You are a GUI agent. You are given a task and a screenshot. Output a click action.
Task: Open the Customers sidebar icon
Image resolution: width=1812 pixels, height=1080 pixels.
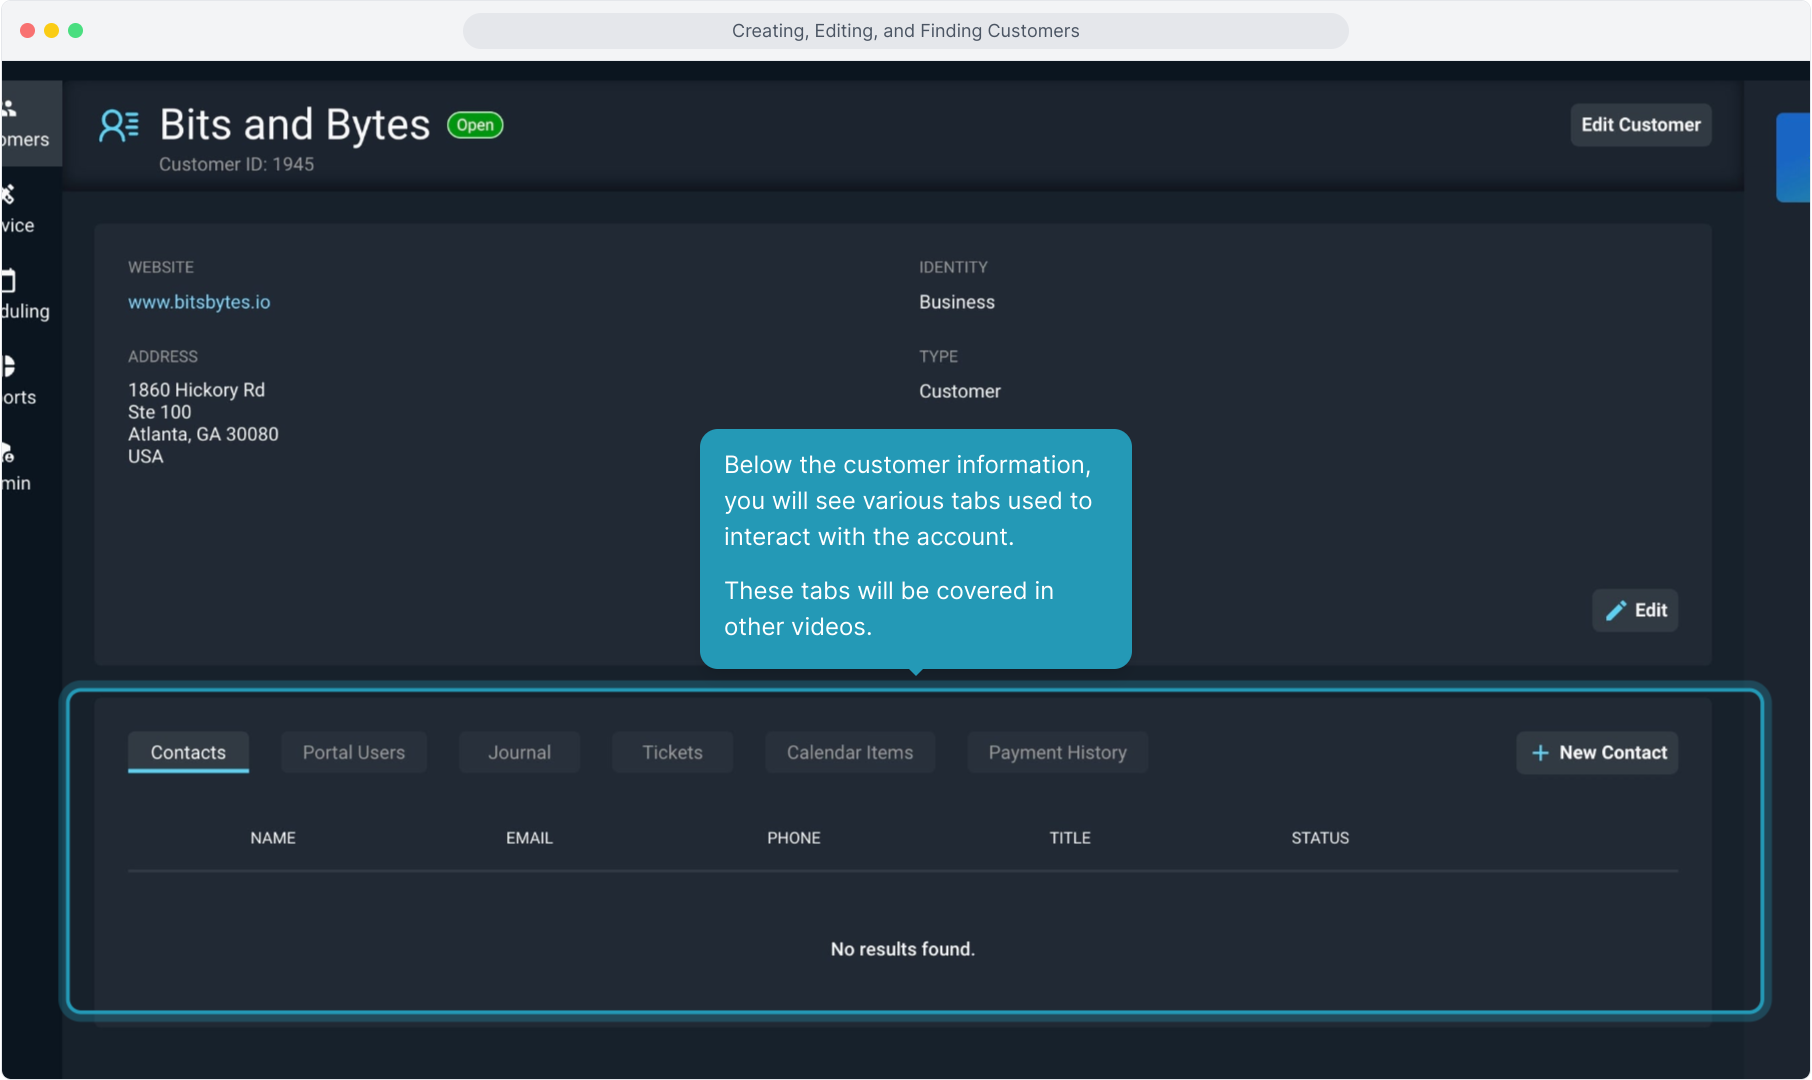pyautogui.click(x=10, y=110)
